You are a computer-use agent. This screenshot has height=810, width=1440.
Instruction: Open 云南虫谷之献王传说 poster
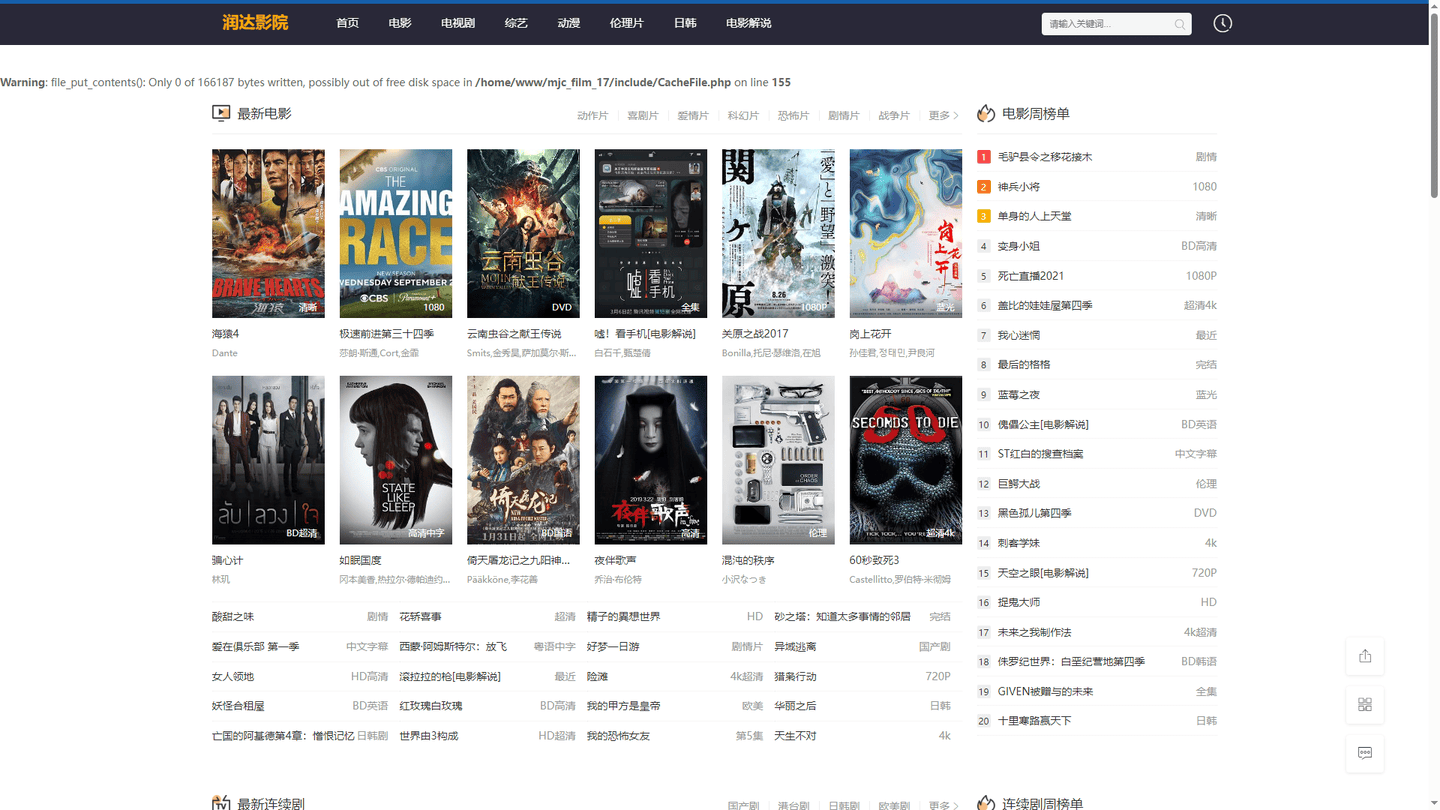click(523, 233)
